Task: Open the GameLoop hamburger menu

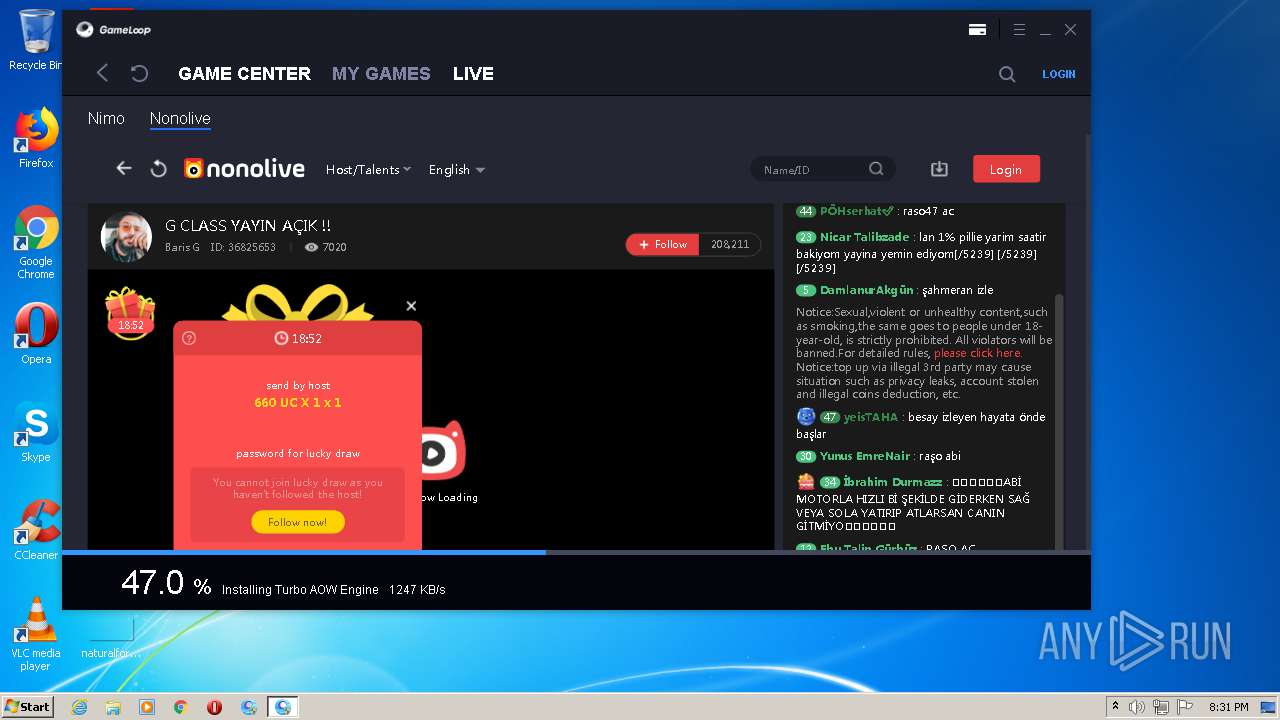Action: 1019,30
